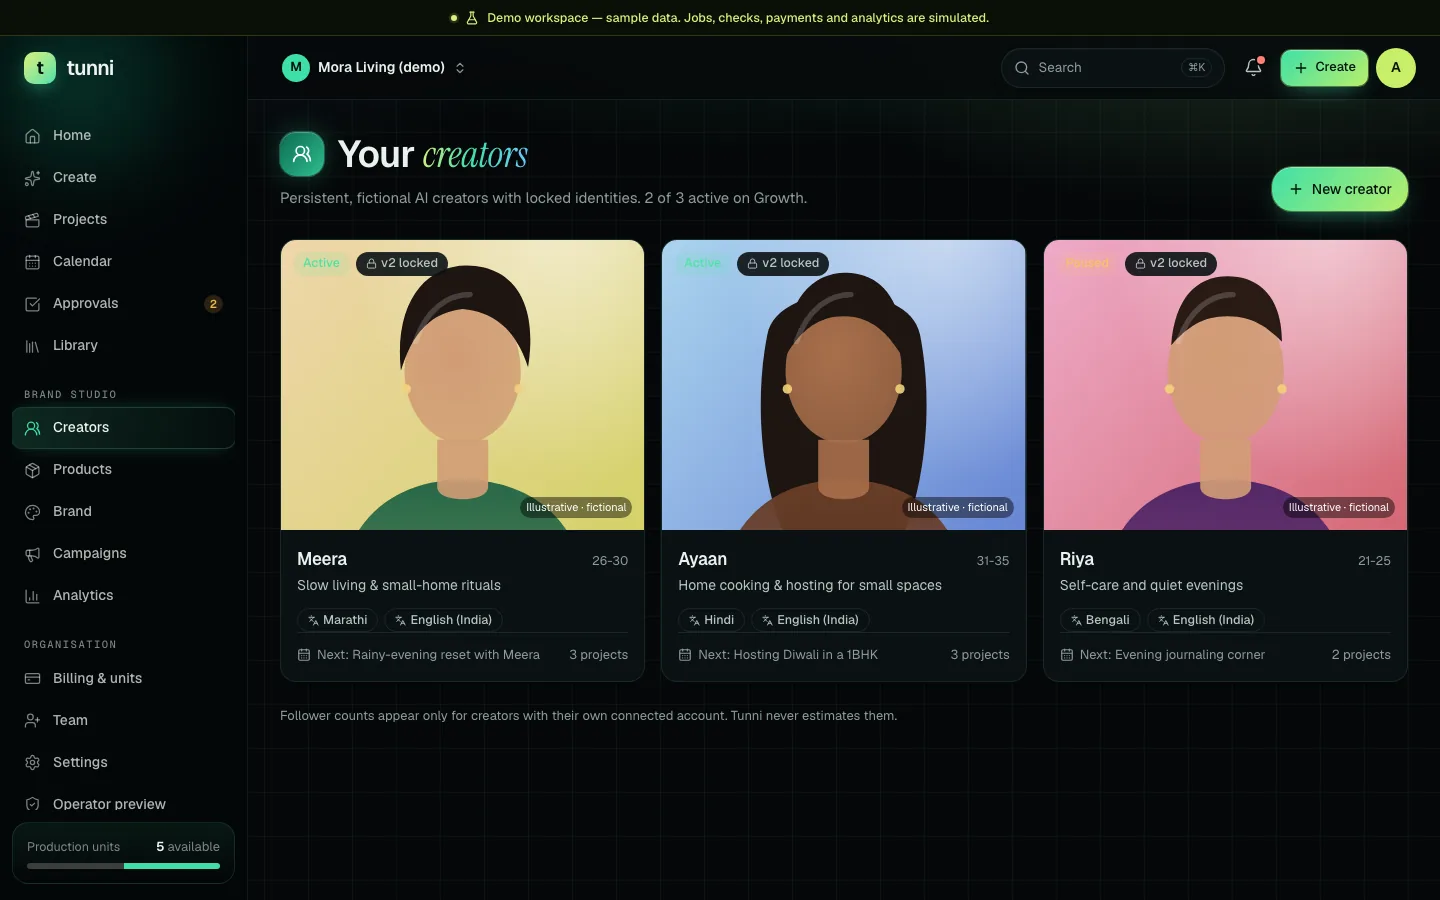The width and height of the screenshot is (1440, 900).
Task: Click Meera's portrait thumbnail
Action: pyautogui.click(x=462, y=385)
